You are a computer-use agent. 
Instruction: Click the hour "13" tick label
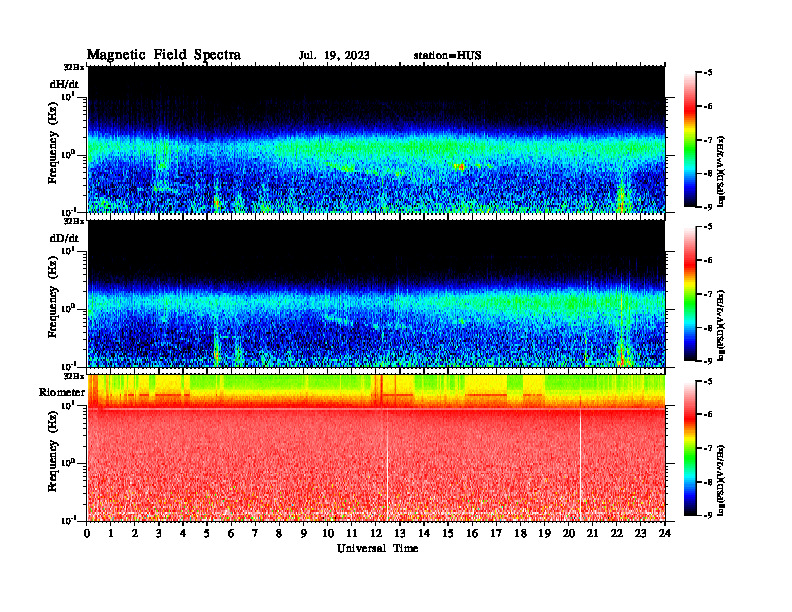400,533
